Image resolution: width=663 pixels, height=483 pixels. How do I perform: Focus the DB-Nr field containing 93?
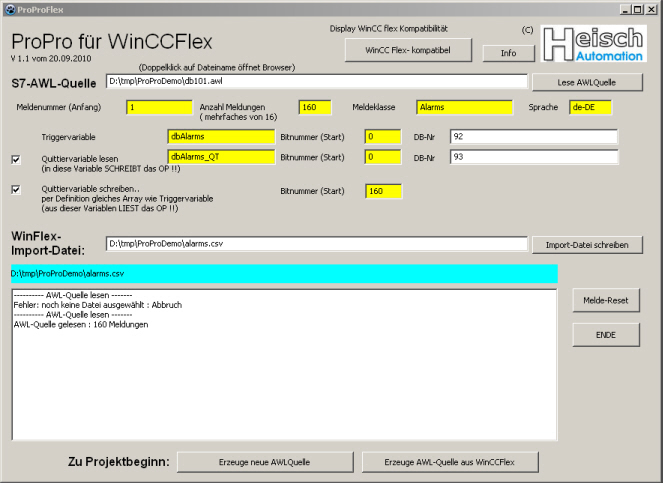[534, 157]
